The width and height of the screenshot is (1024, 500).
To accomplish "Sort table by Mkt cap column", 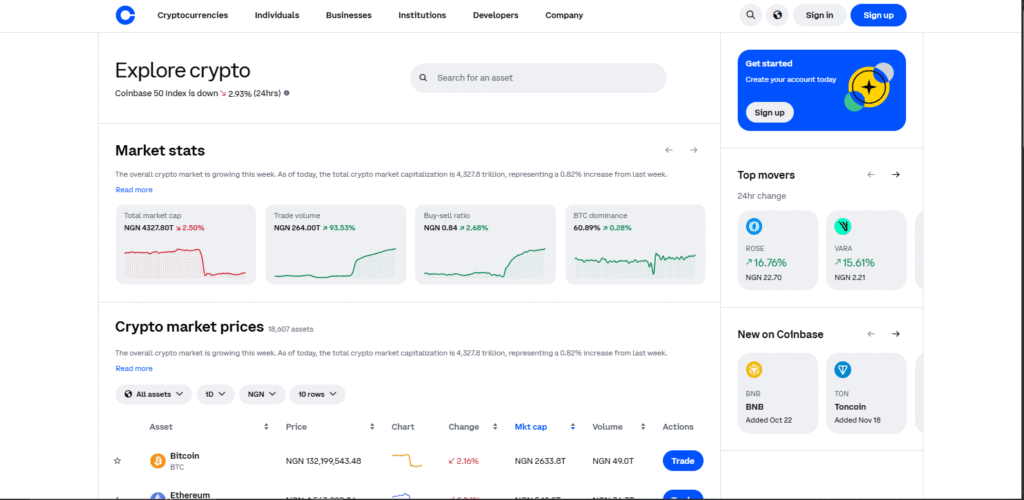I will [531, 427].
